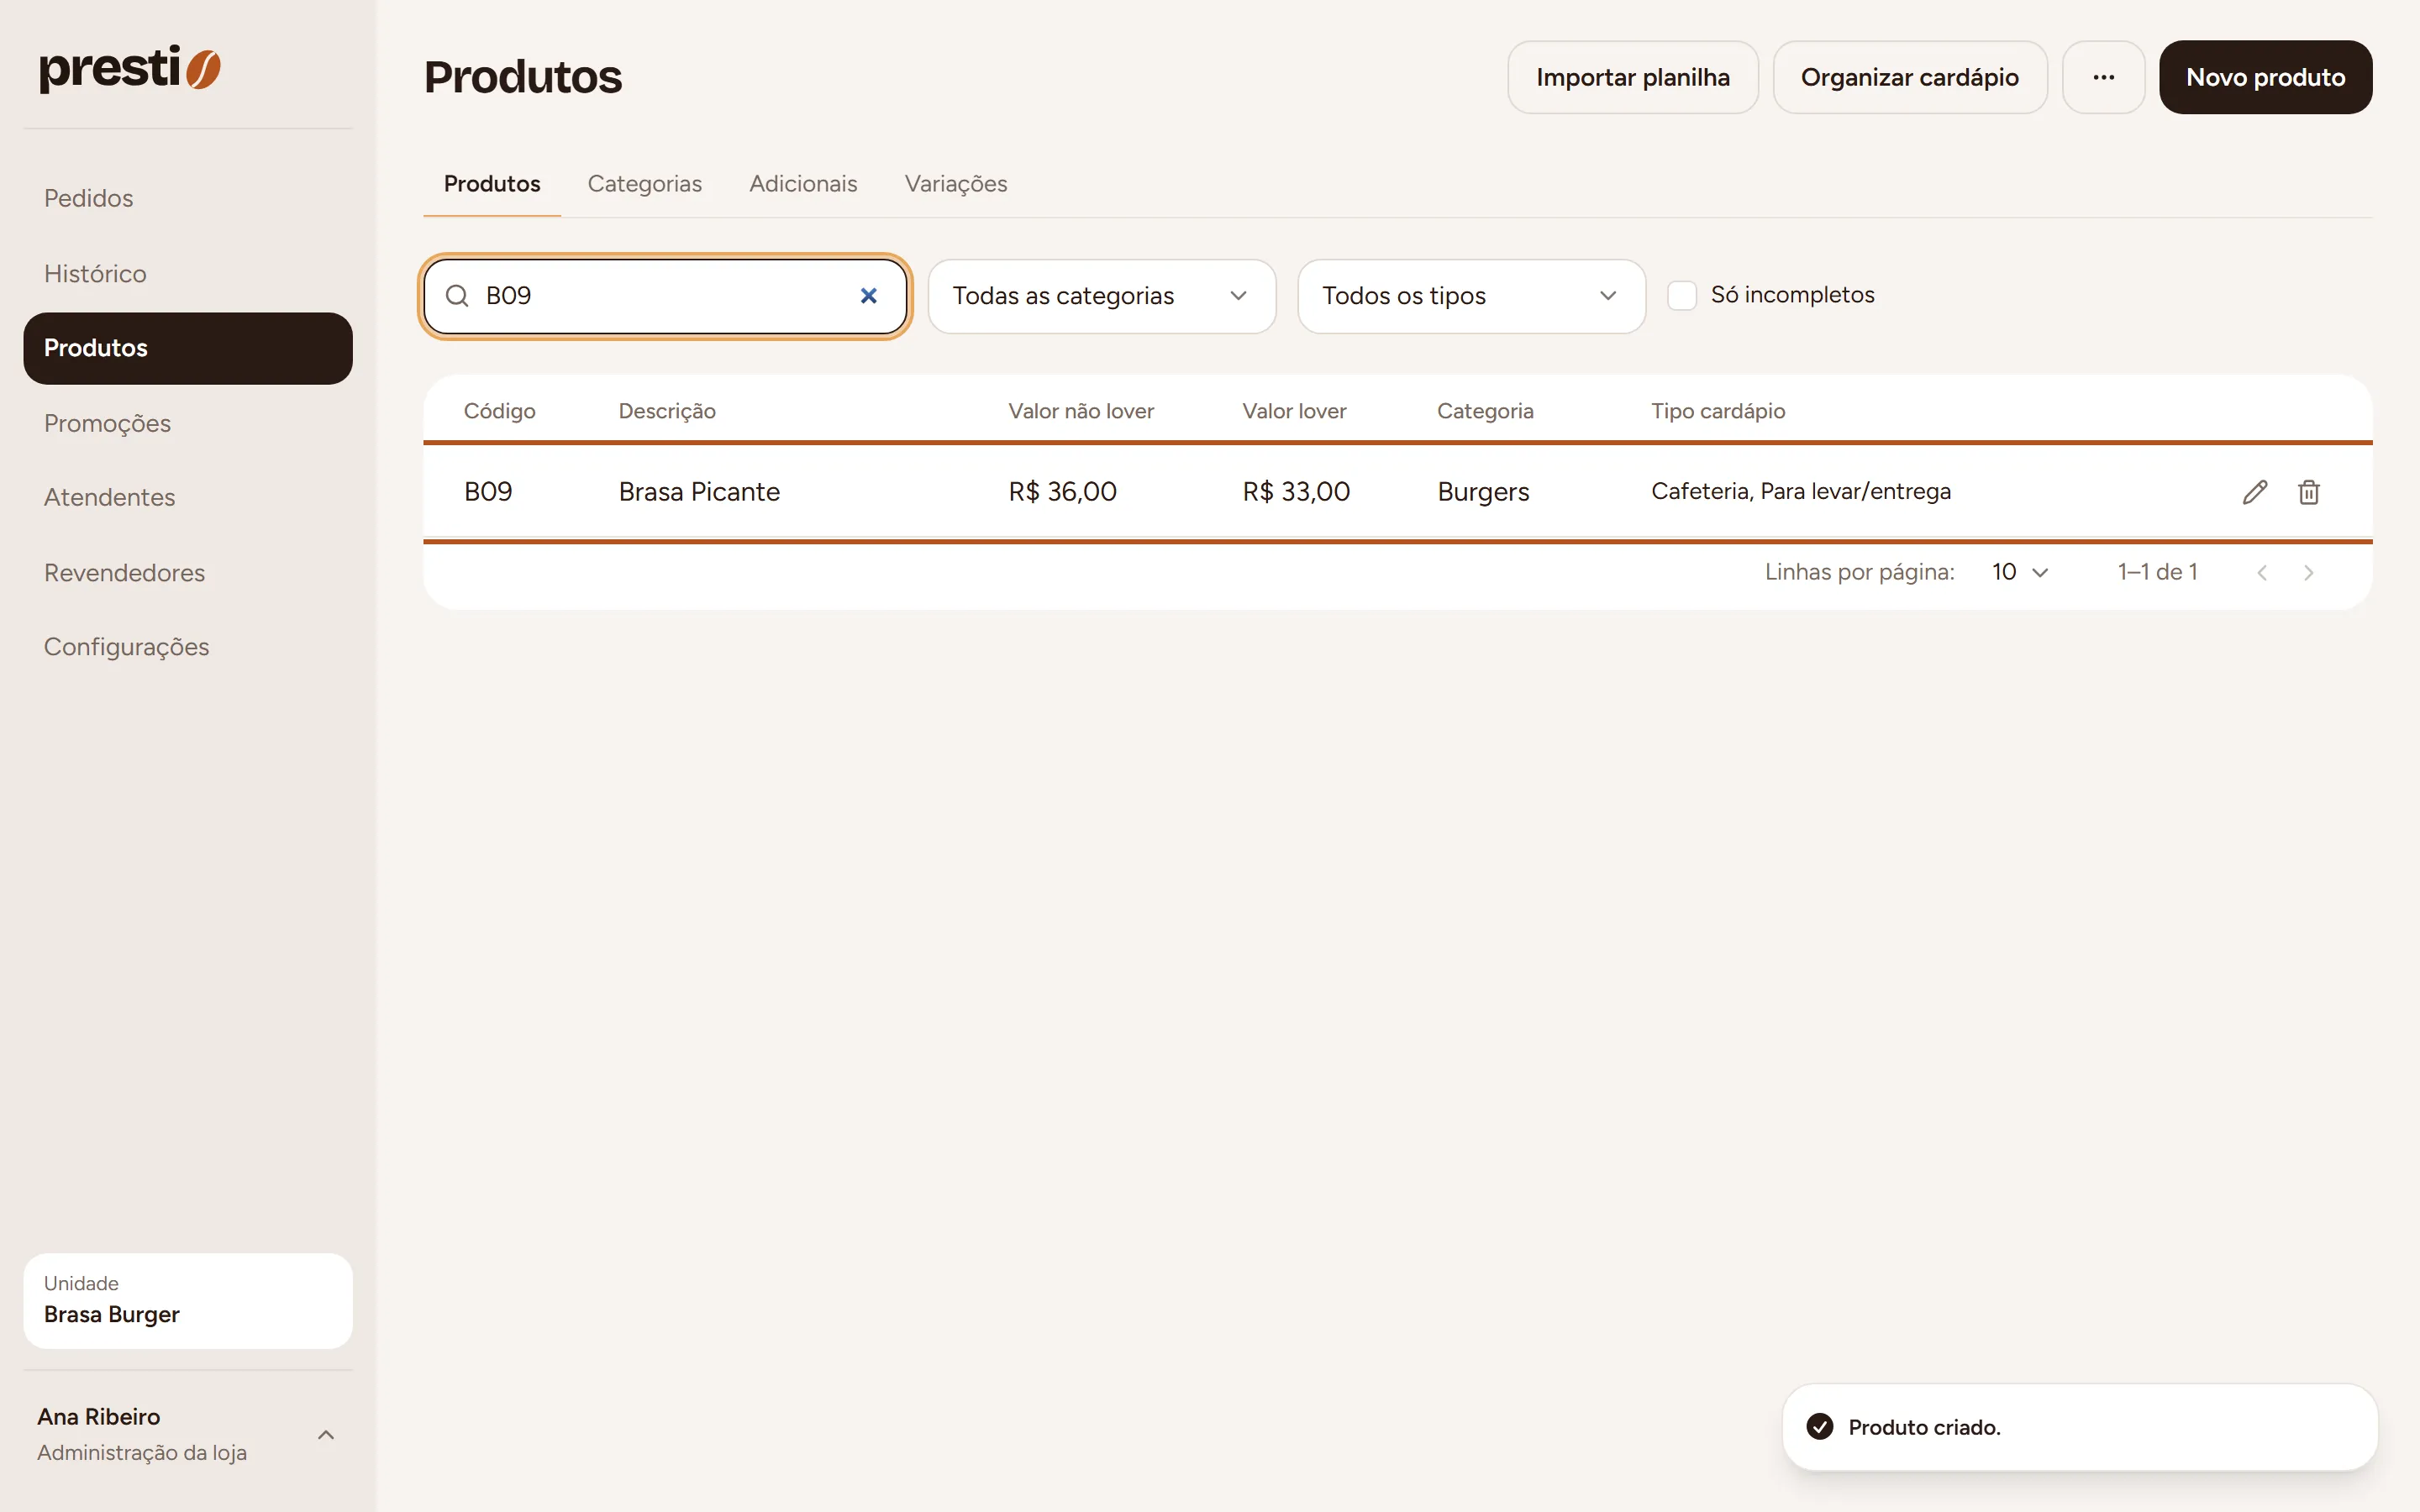Viewport: 2420px width, 1512px height.
Task: Edit the Brasa Picante product
Action: coord(2254,492)
